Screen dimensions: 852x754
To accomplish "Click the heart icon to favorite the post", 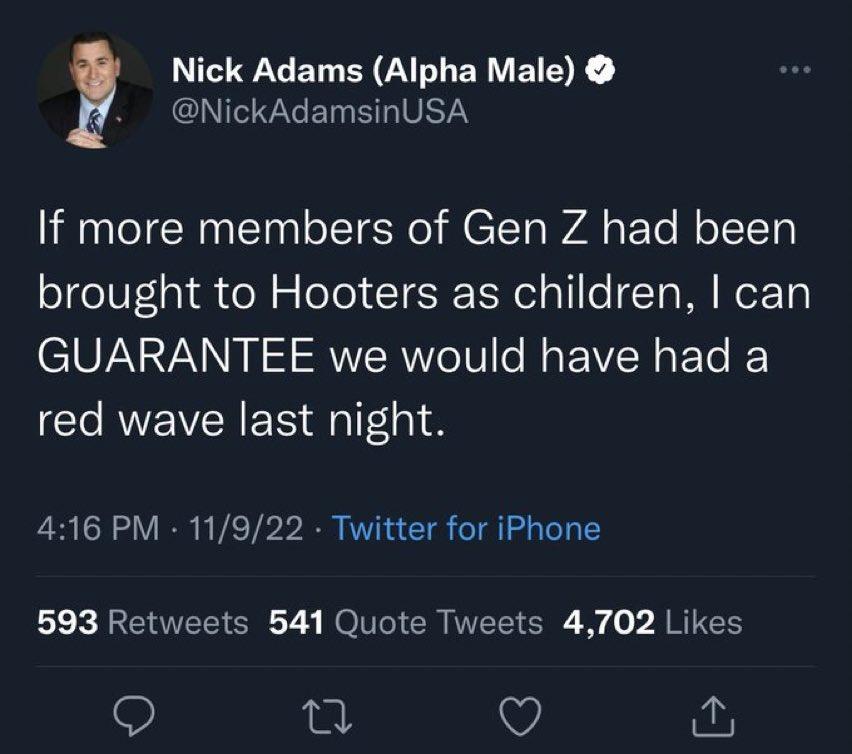I will [x=519, y=713].
